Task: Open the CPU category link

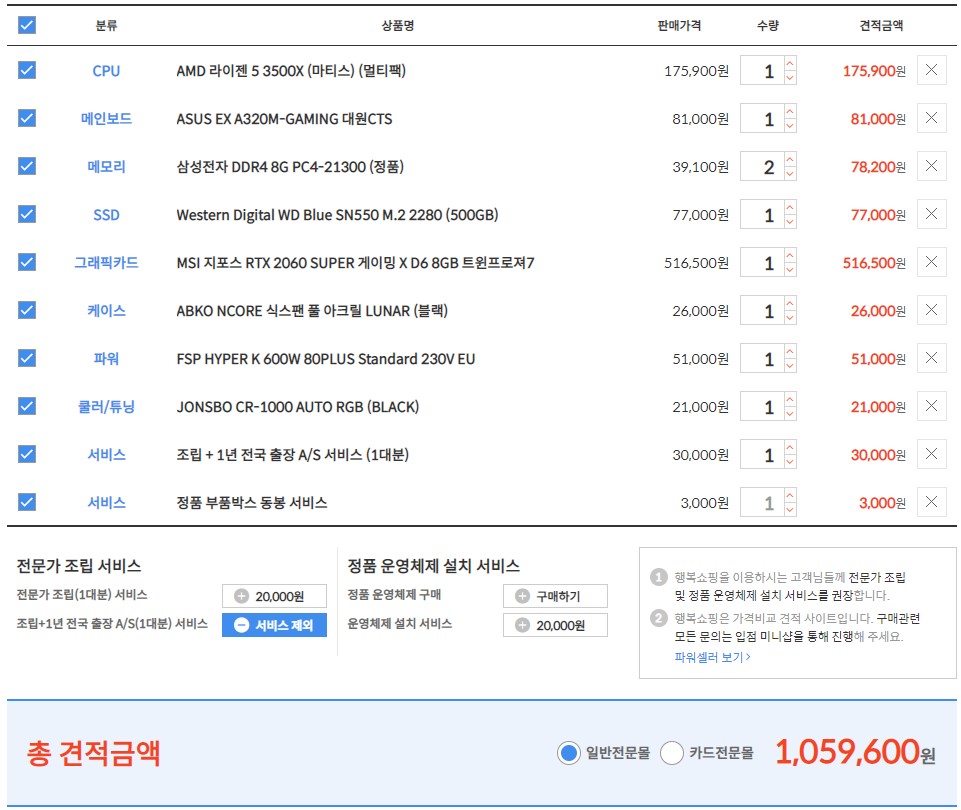Action: [x=106, y=71]
